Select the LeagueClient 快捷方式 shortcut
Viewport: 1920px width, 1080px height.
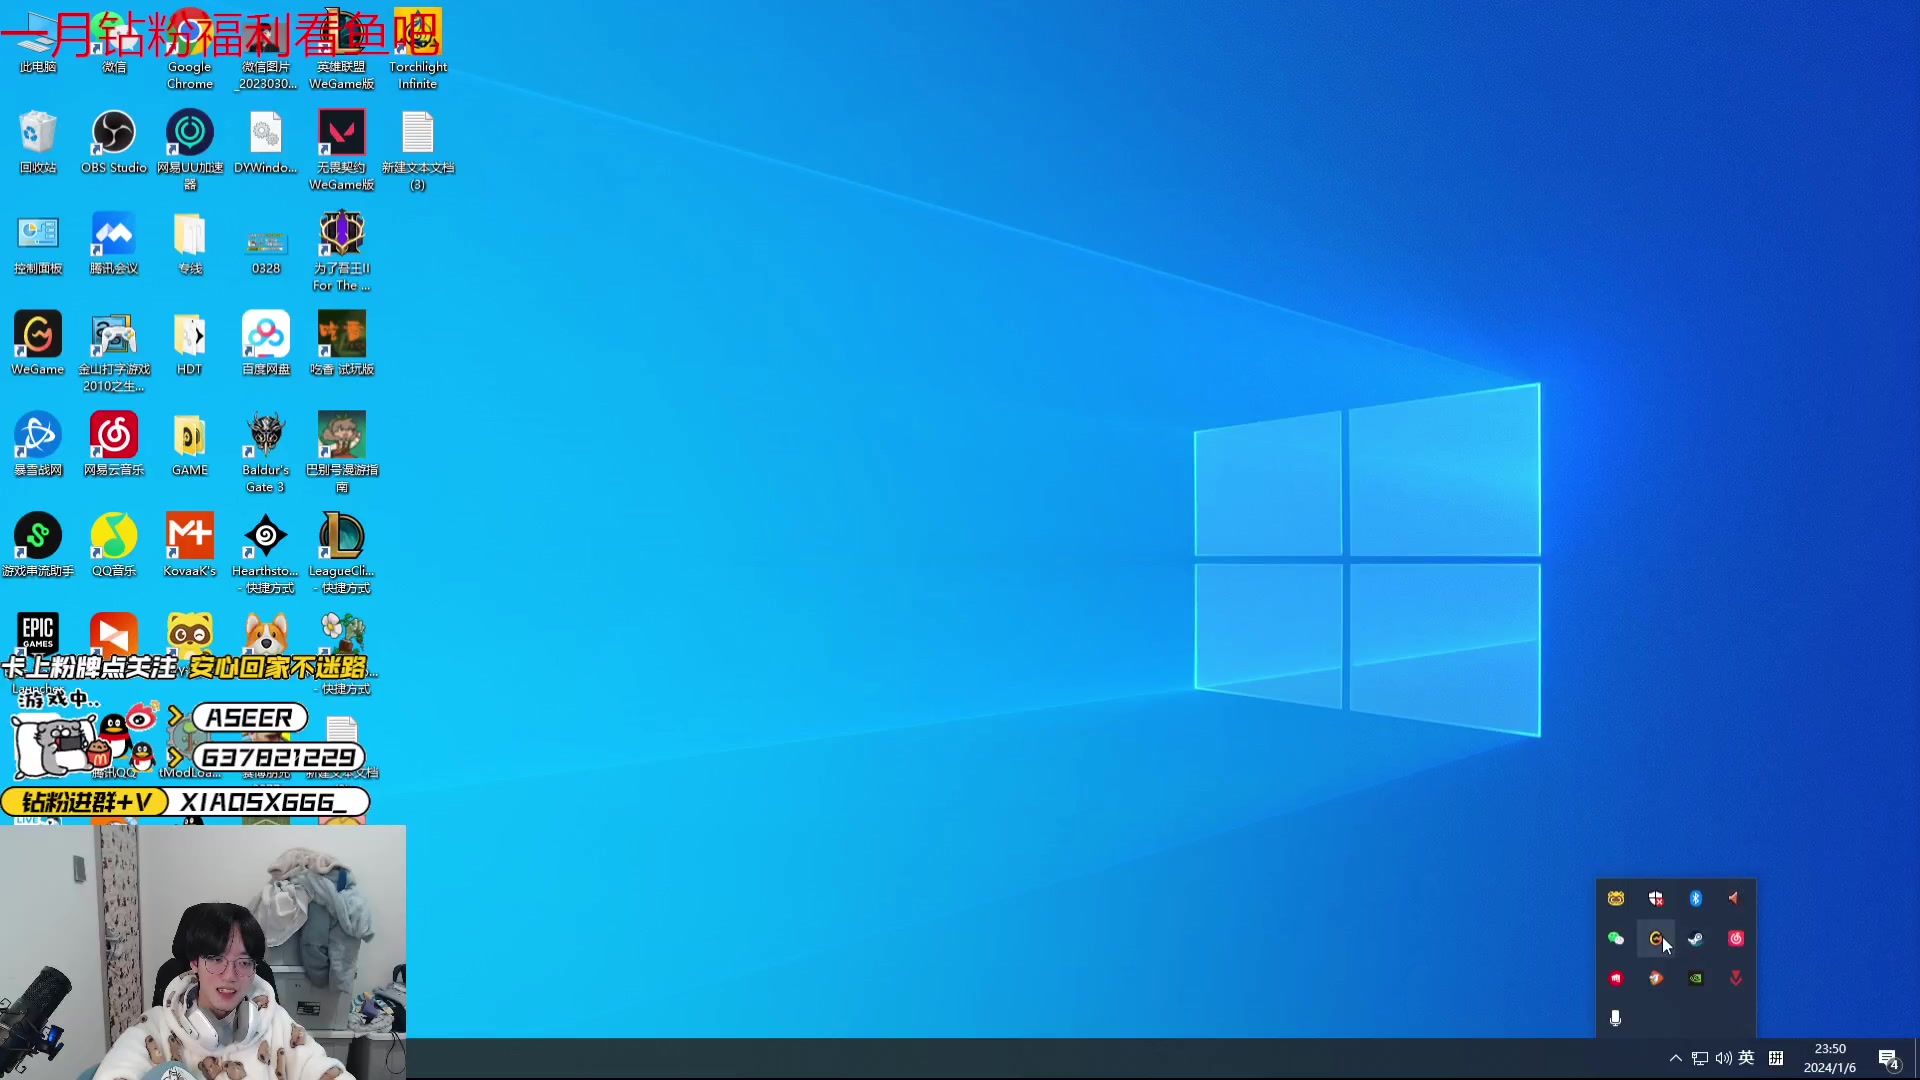pyautogui.click(x=342, y=552)
